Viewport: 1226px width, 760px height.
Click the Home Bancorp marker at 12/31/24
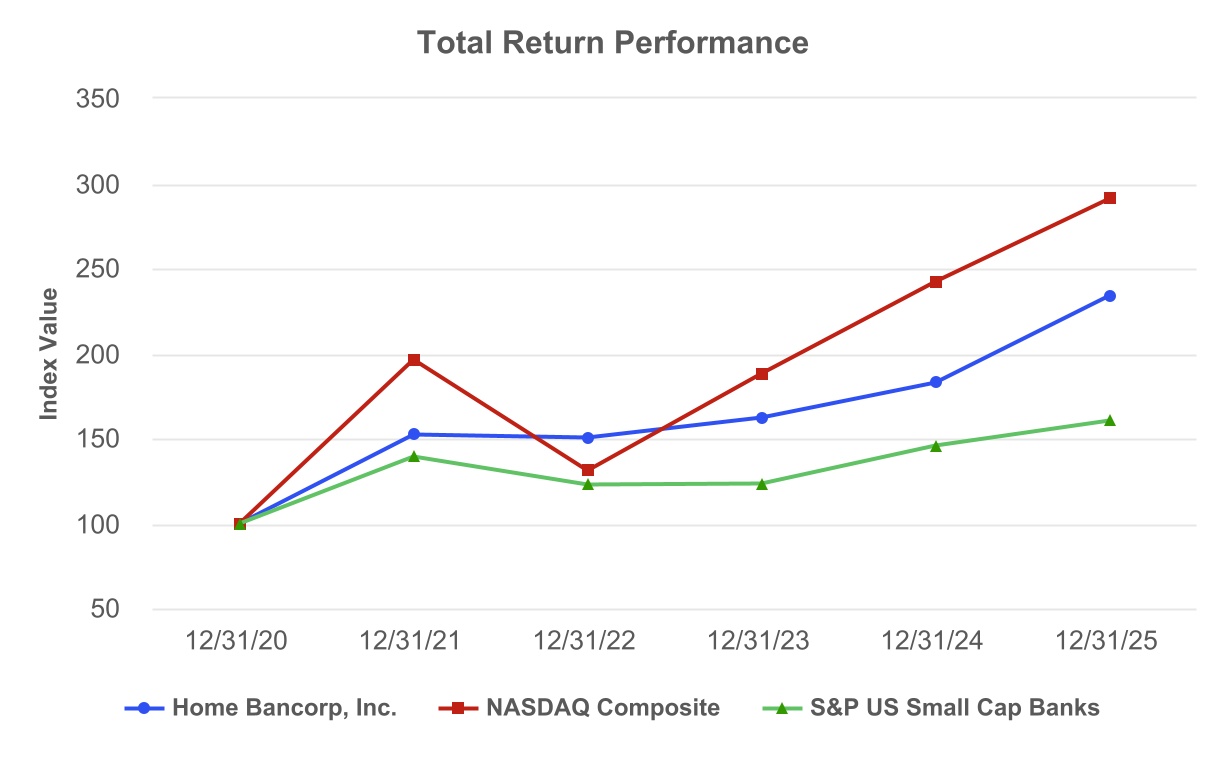tap(936, 382)
